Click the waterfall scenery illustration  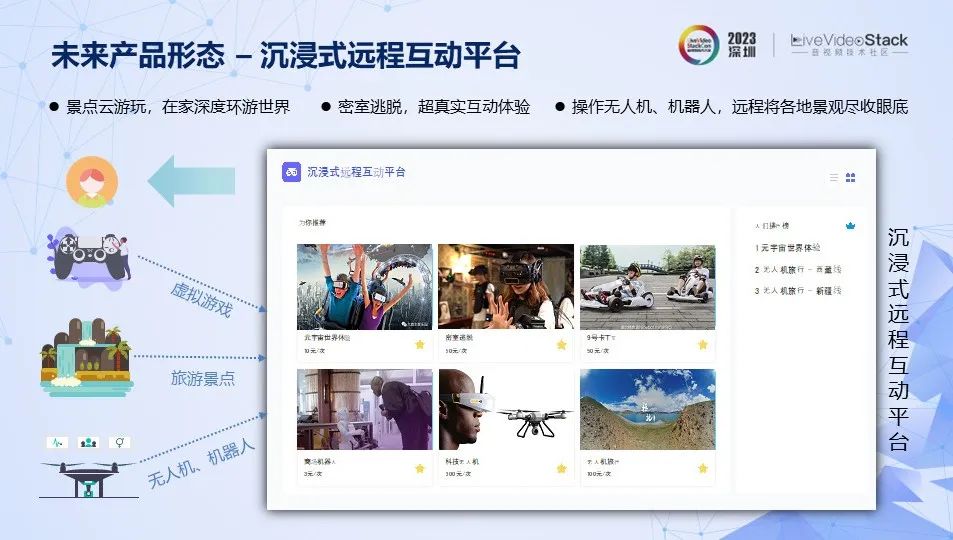point(86,357)
